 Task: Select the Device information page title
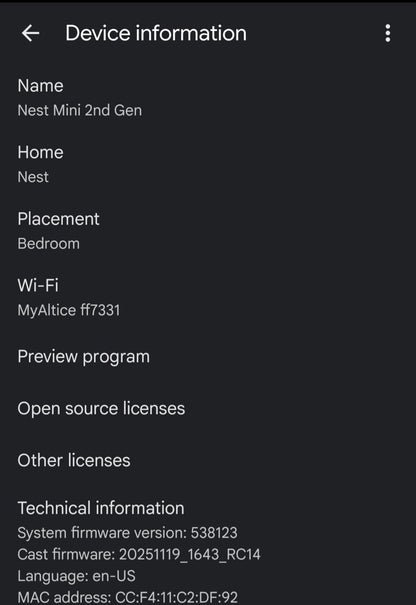pyautogui.click(x=156, y=33)
